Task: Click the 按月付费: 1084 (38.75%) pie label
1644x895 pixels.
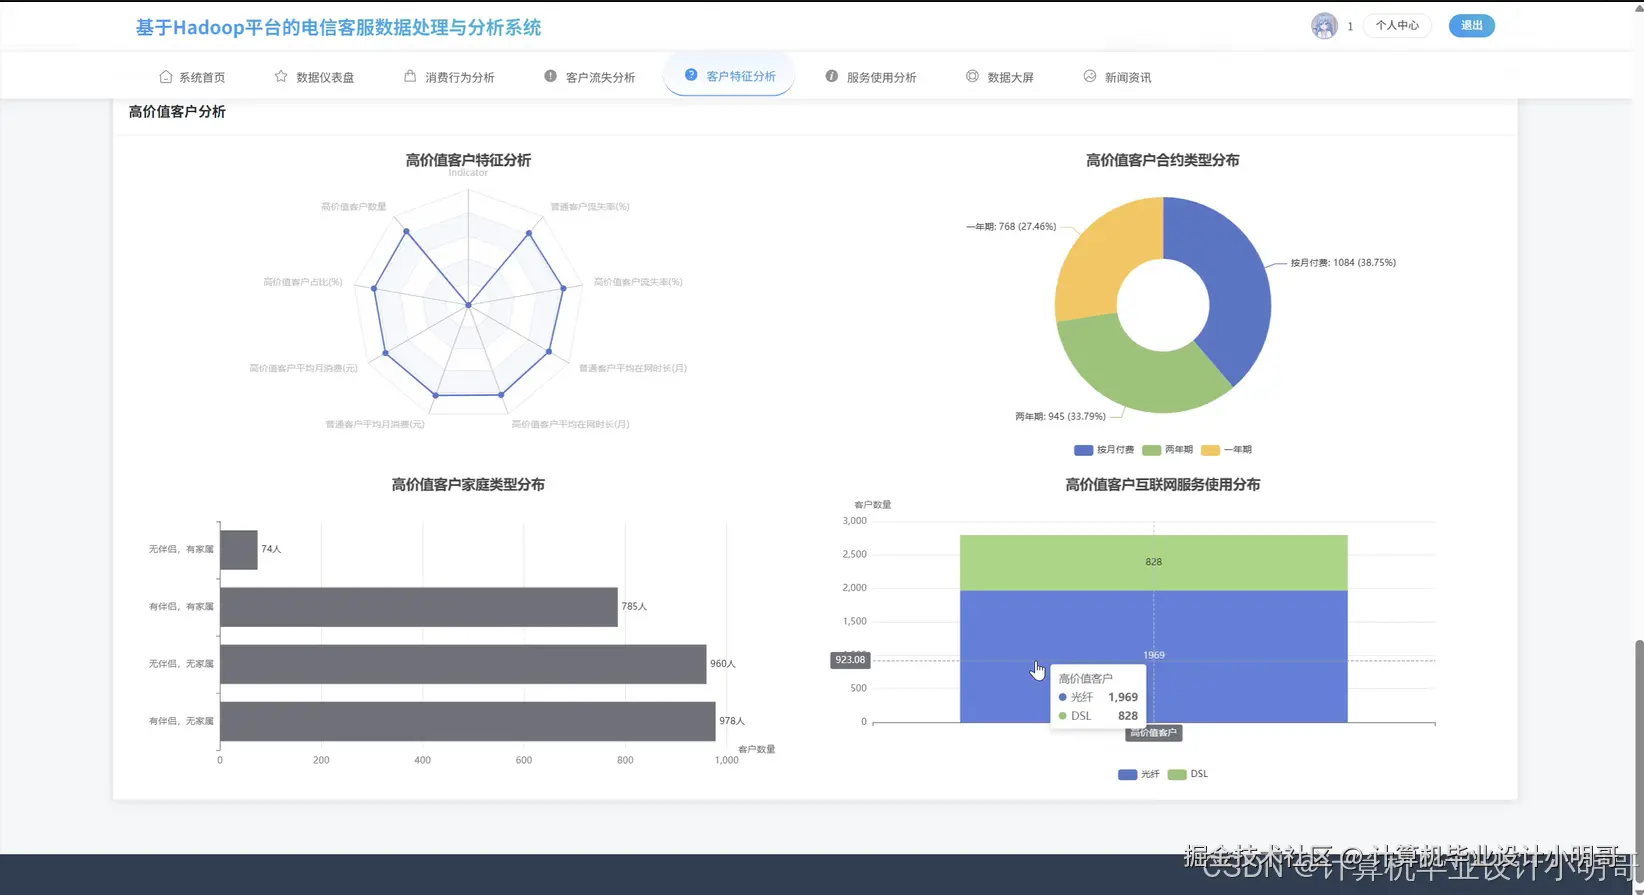Action: pyautogui.click(x=1343, y=263)
